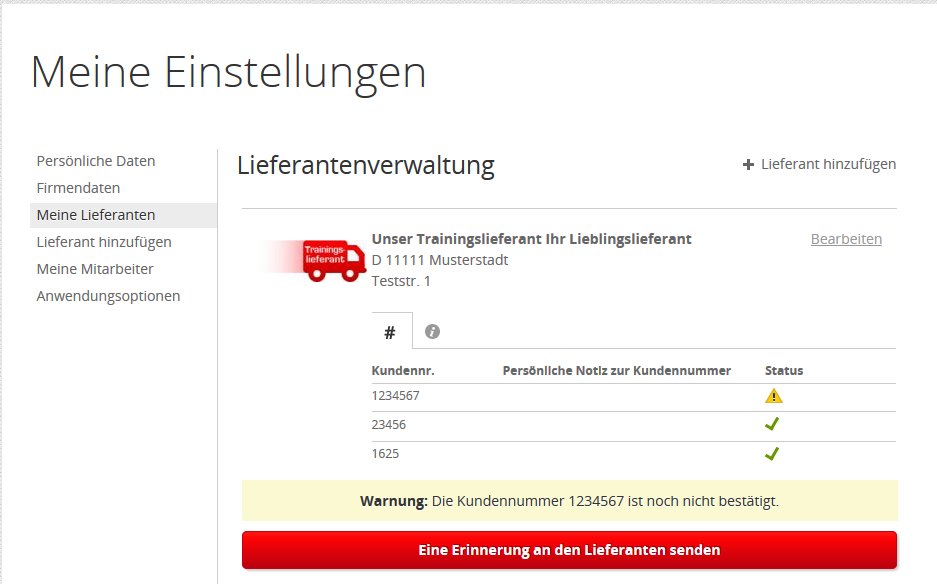Click customer number 23456 row
937x584 pixels.
point(389,425)
